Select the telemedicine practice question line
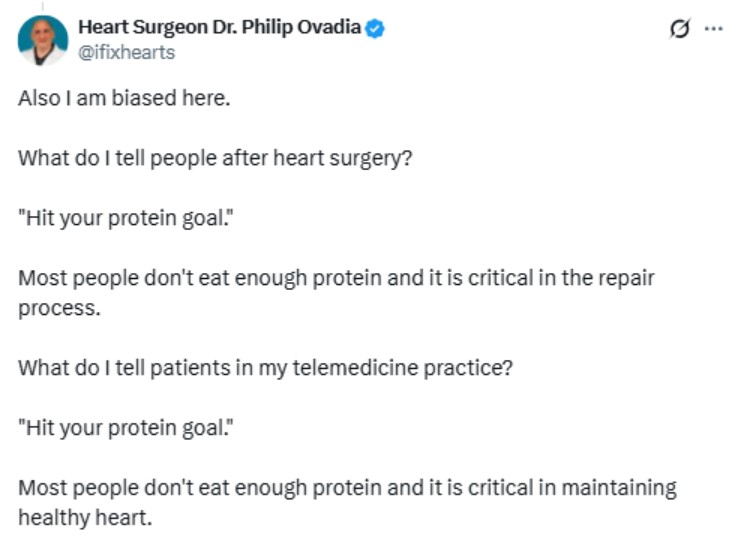This screenshot has height=543, width=739. click(x=265, y=366)
